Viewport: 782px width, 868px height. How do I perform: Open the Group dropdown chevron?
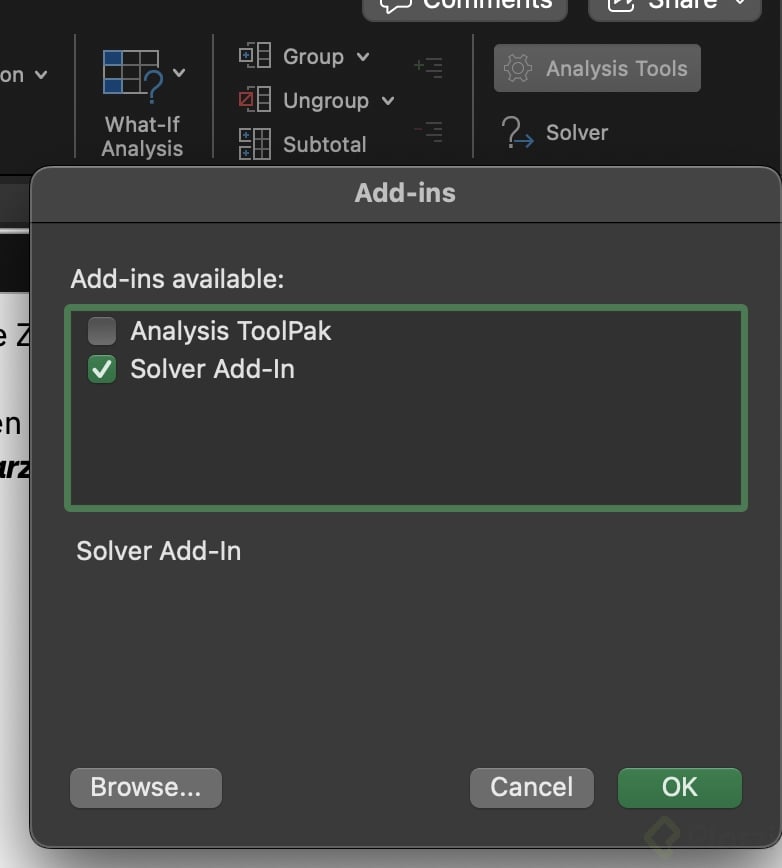click(x=363, y=57)
